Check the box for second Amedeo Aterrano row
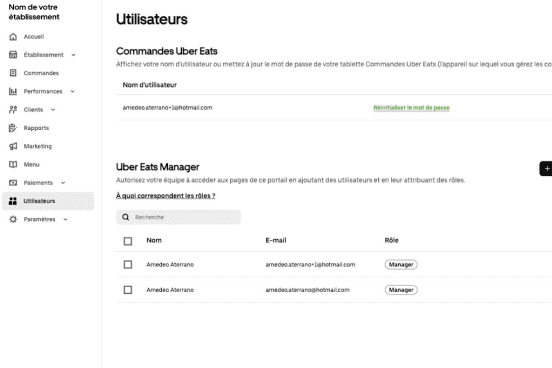This screenshot has width=552, height=368. 128,290
